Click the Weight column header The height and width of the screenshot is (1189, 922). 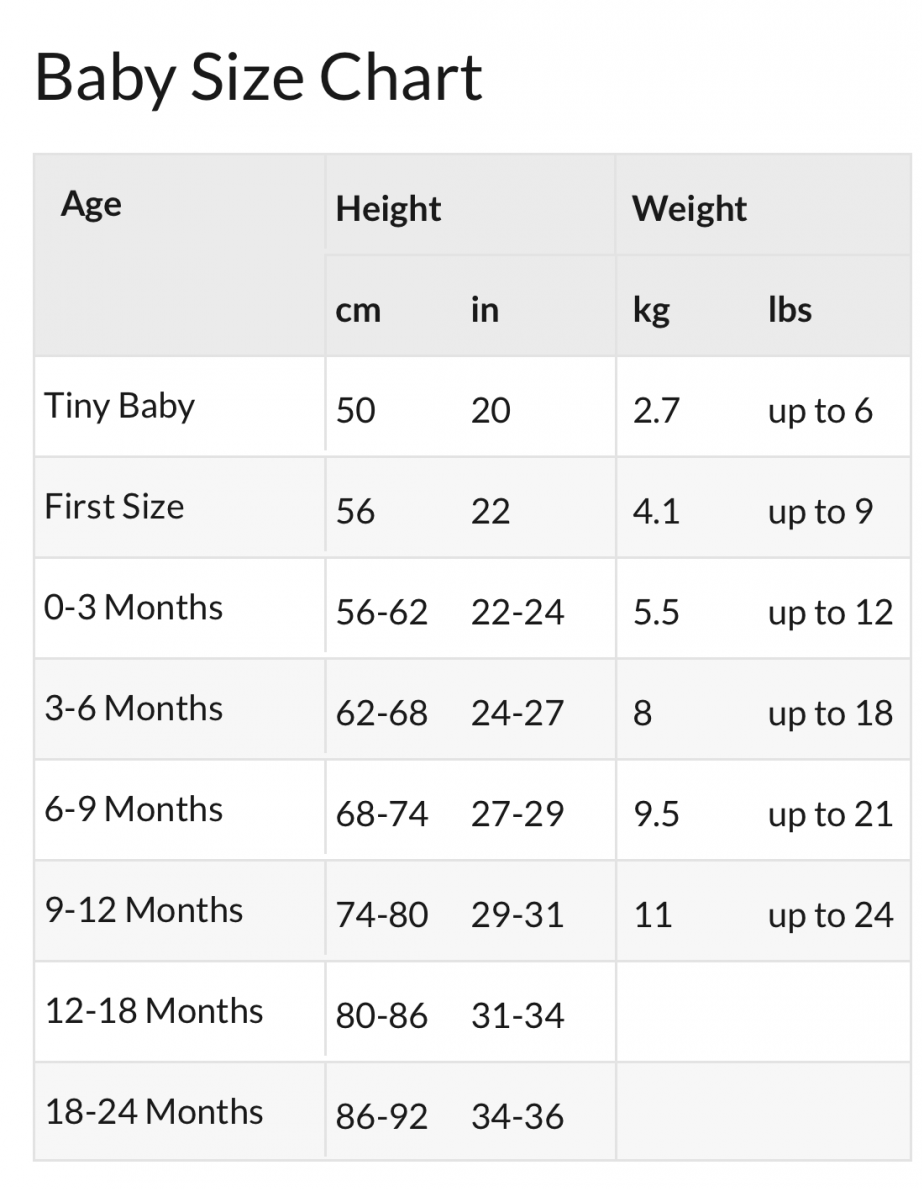(x=689, y=209)
